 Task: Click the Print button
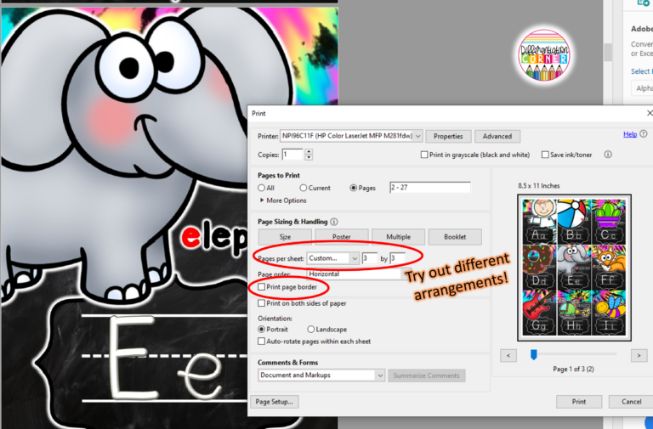579,402
